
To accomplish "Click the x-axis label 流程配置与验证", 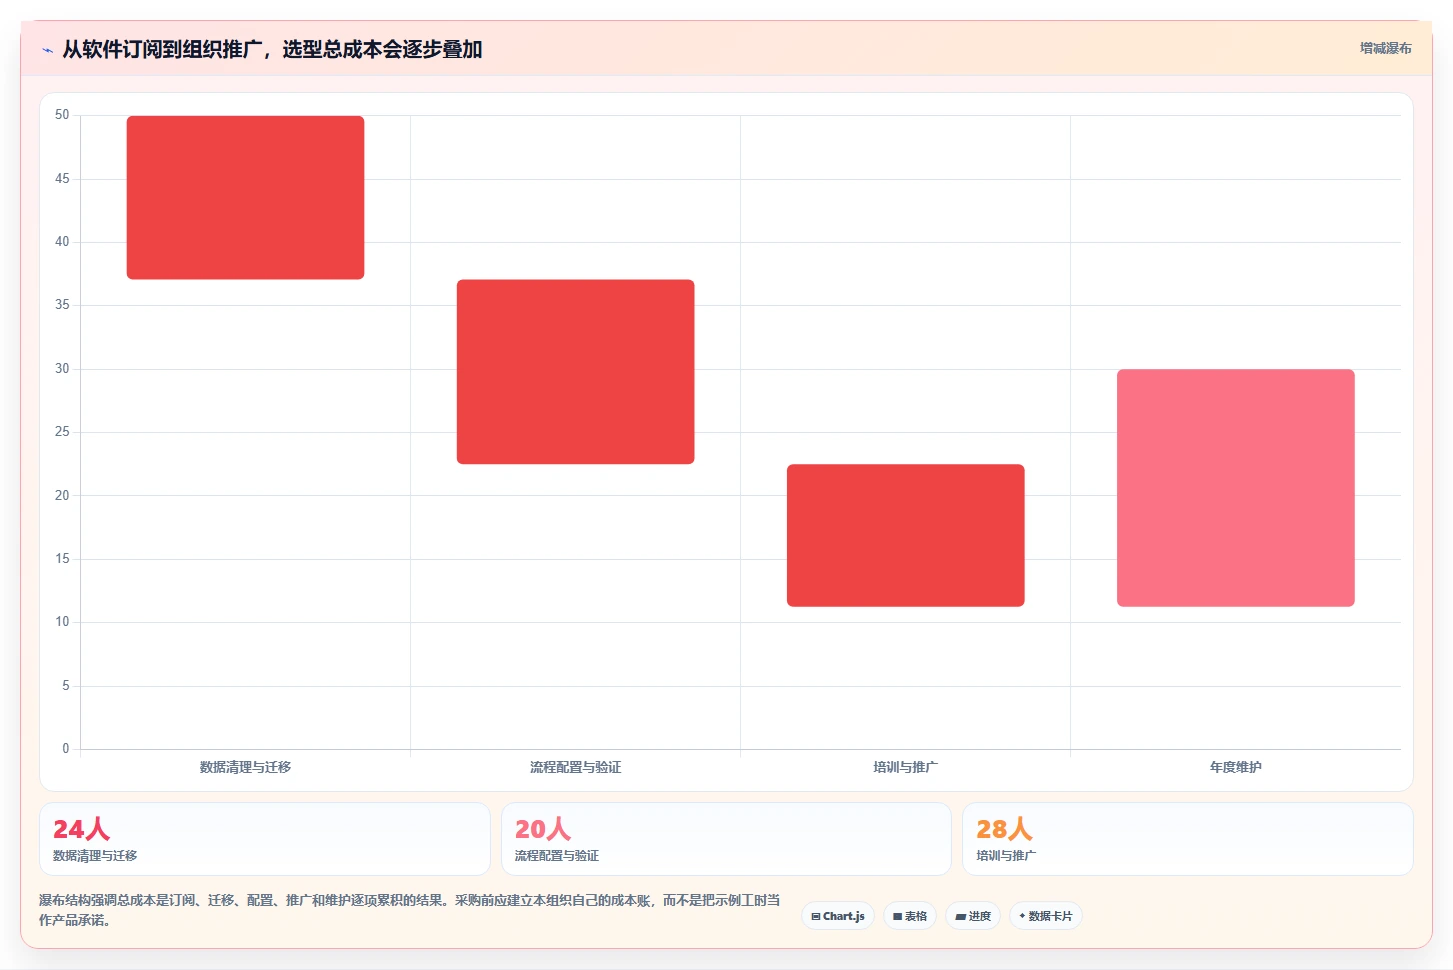I will click(575, 767).
